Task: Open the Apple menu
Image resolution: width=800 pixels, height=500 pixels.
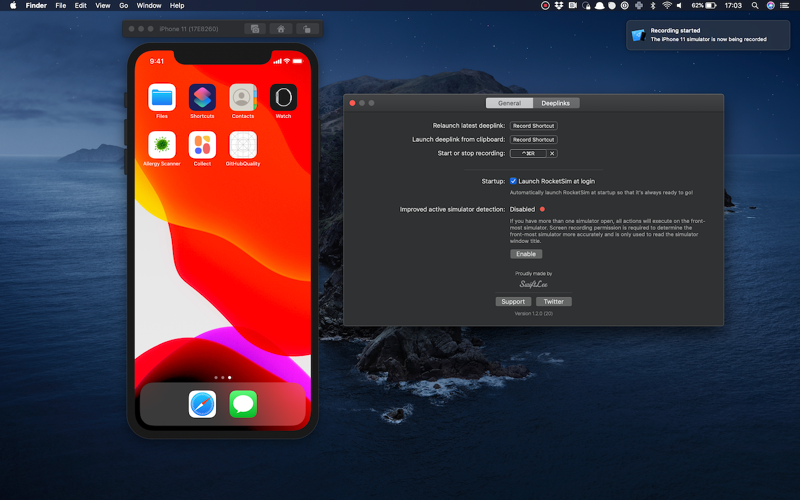Action: coord(13,6)
